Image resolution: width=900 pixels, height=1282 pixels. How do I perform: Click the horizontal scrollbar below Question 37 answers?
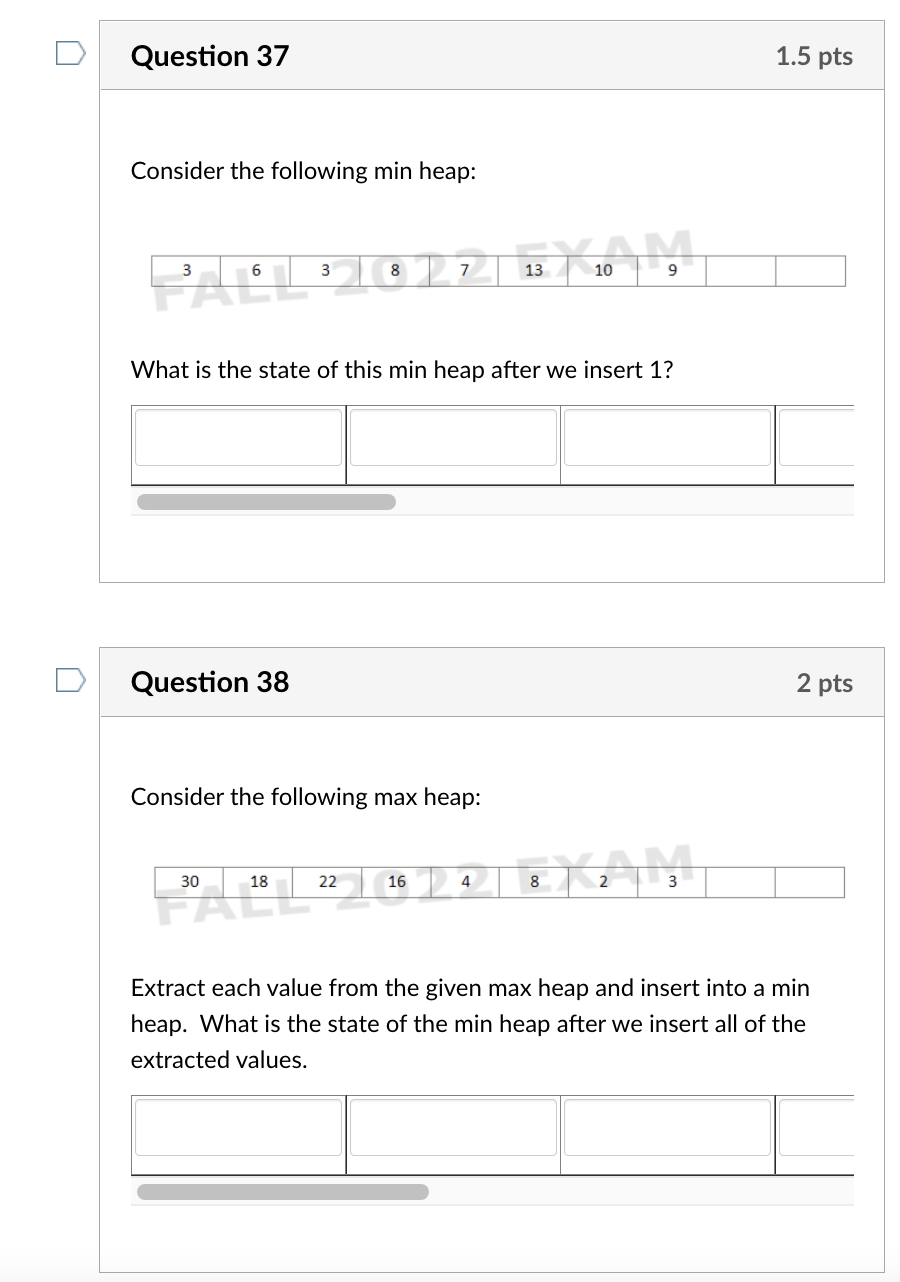point(265,501)
